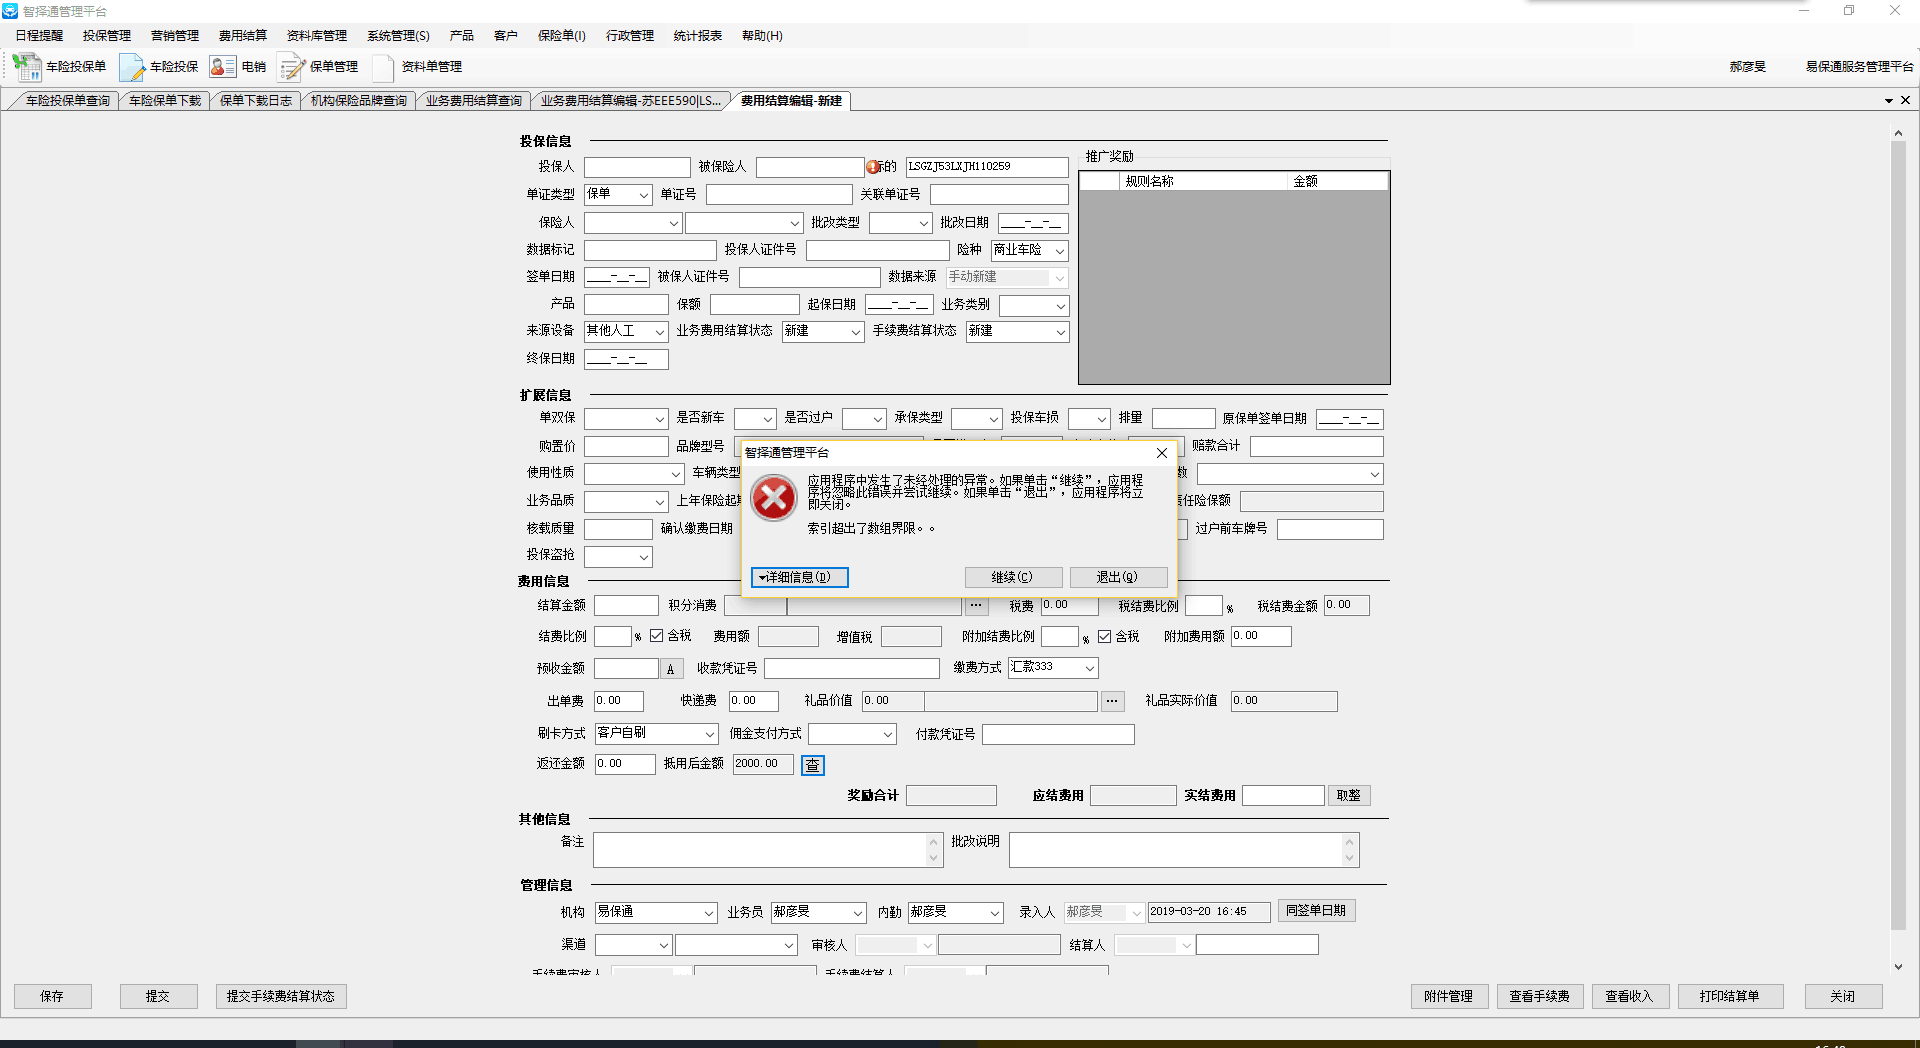Open the 业务员 dropdown

pos(857,913)
